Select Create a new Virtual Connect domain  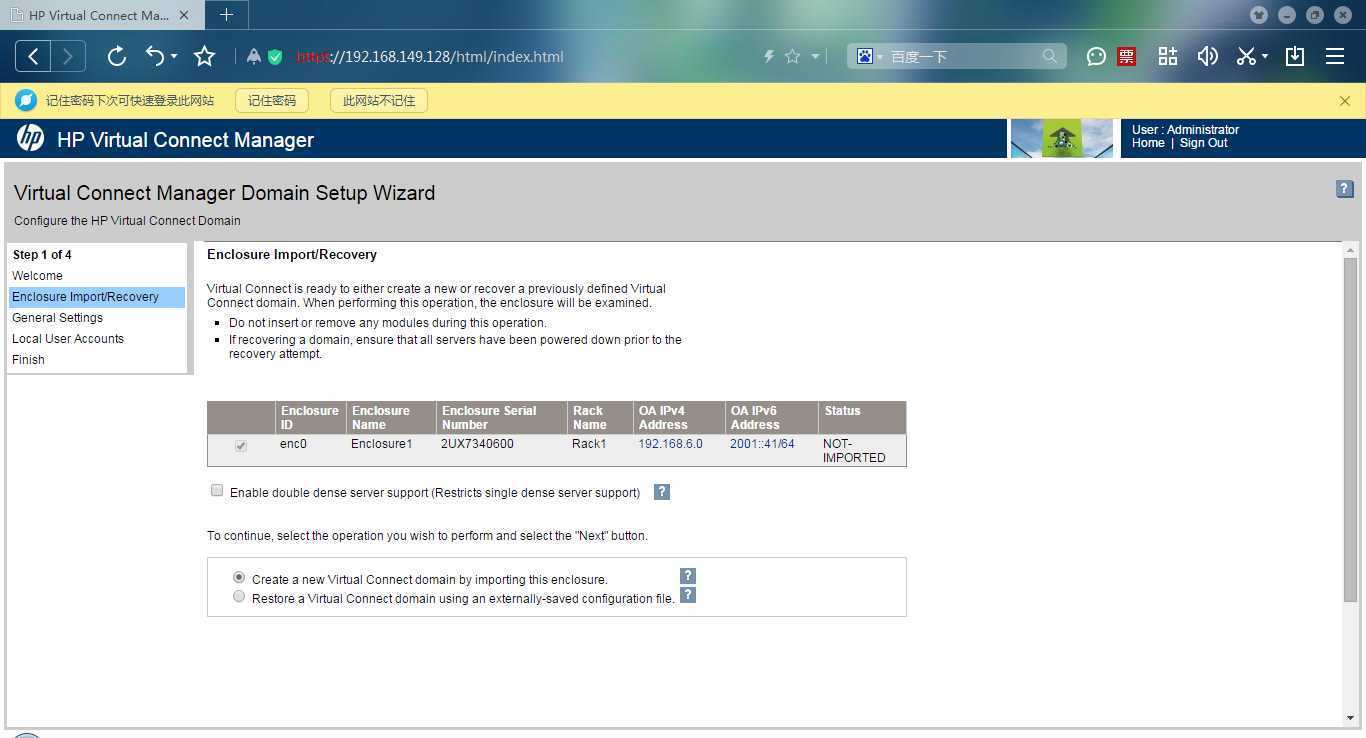click(x=239, y=578)
